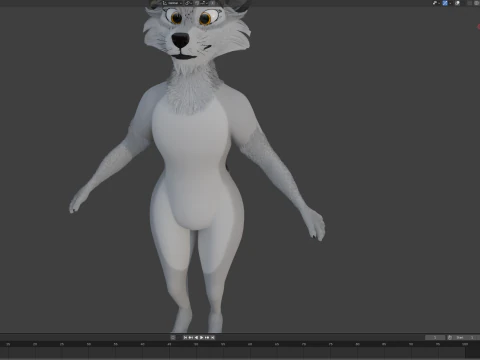Open the pivot point dropdown
Viewport: 480px width, 360px height.
click(x=189, y=3)
